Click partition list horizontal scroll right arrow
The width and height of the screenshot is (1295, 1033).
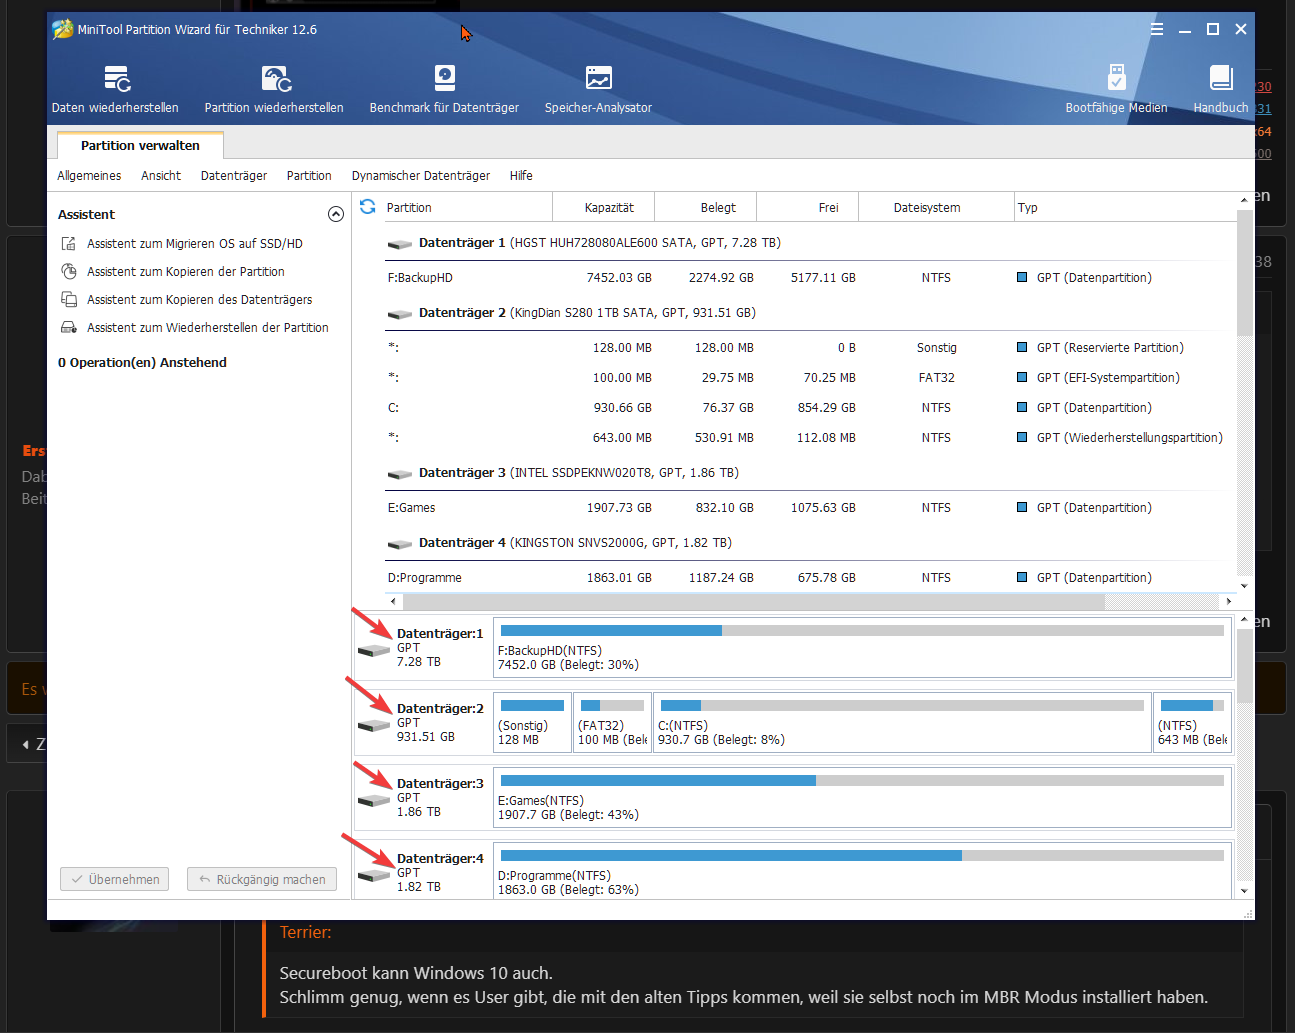click(x=1229, y=601)
